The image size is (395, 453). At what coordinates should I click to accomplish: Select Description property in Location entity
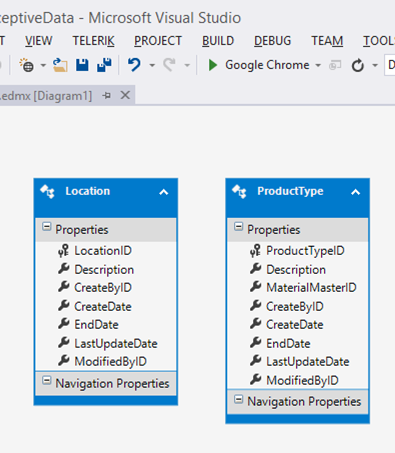[104, 270]
